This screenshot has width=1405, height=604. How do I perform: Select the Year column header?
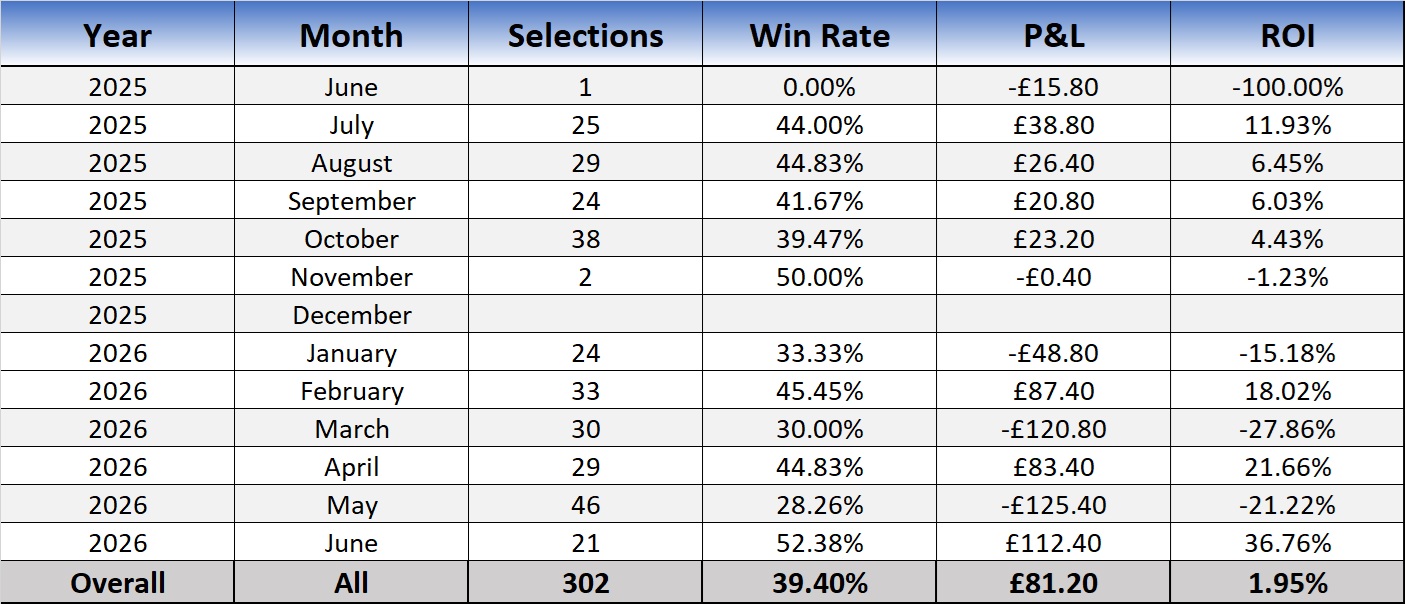117,36
